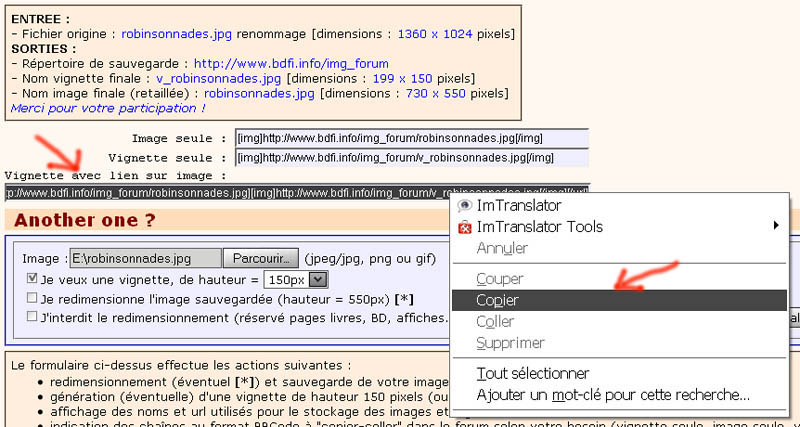
Task: Click the 199 x 150 dimensions value
Action: click(403, 79)
